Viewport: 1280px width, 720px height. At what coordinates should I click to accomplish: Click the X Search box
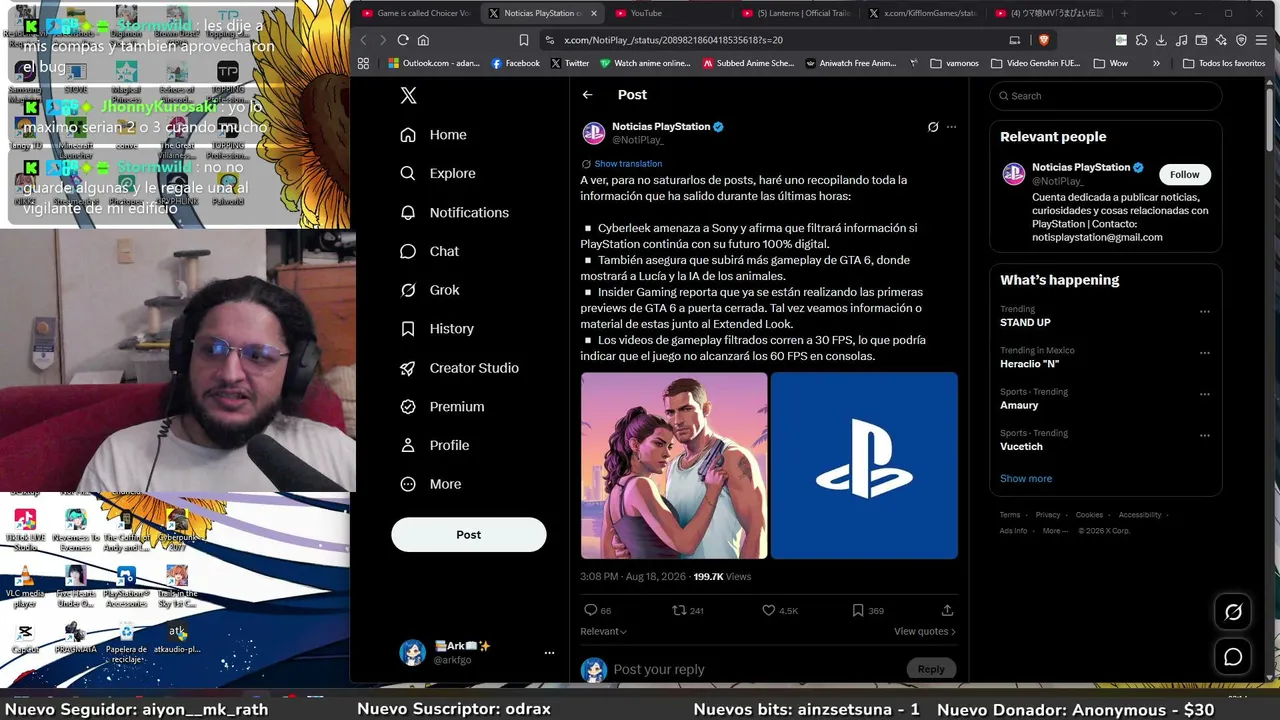(1106, 96)
